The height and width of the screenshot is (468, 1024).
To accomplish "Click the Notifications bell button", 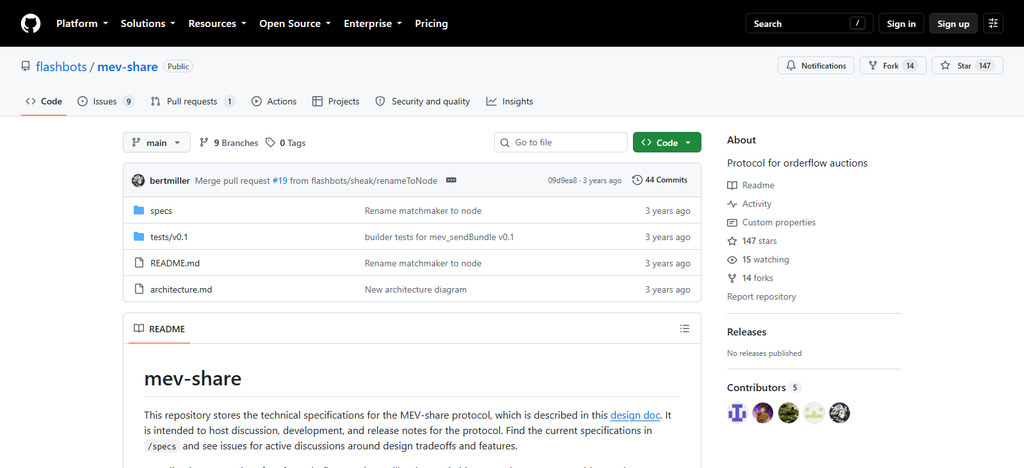I will [x=816, y=66].
